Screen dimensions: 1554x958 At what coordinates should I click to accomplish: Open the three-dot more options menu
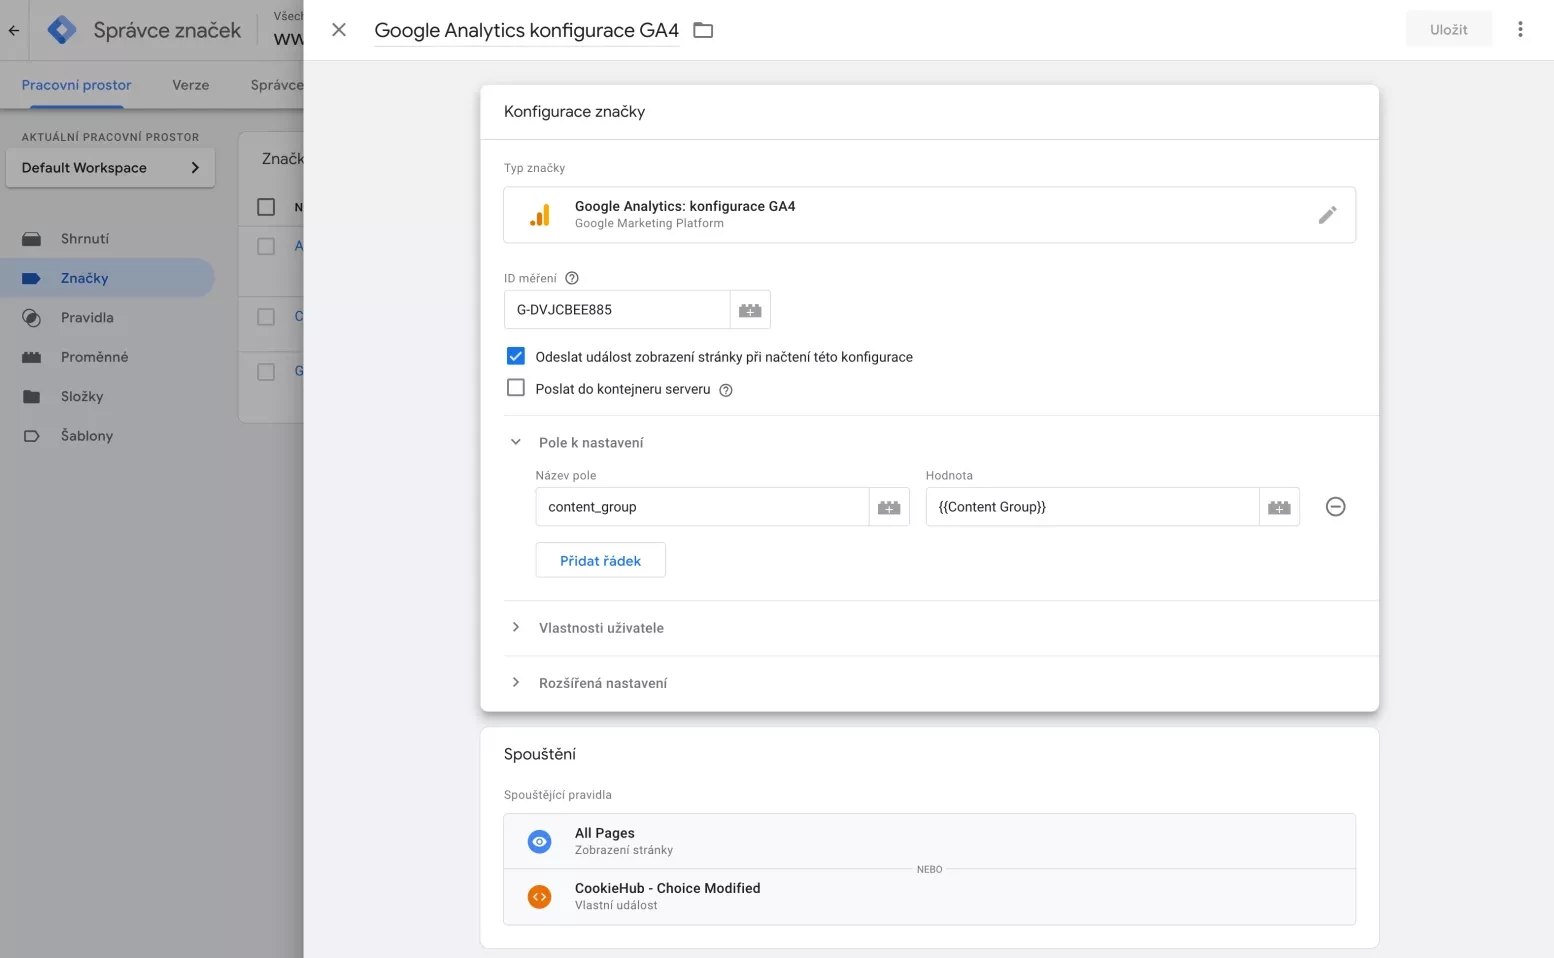(1520, 29)
